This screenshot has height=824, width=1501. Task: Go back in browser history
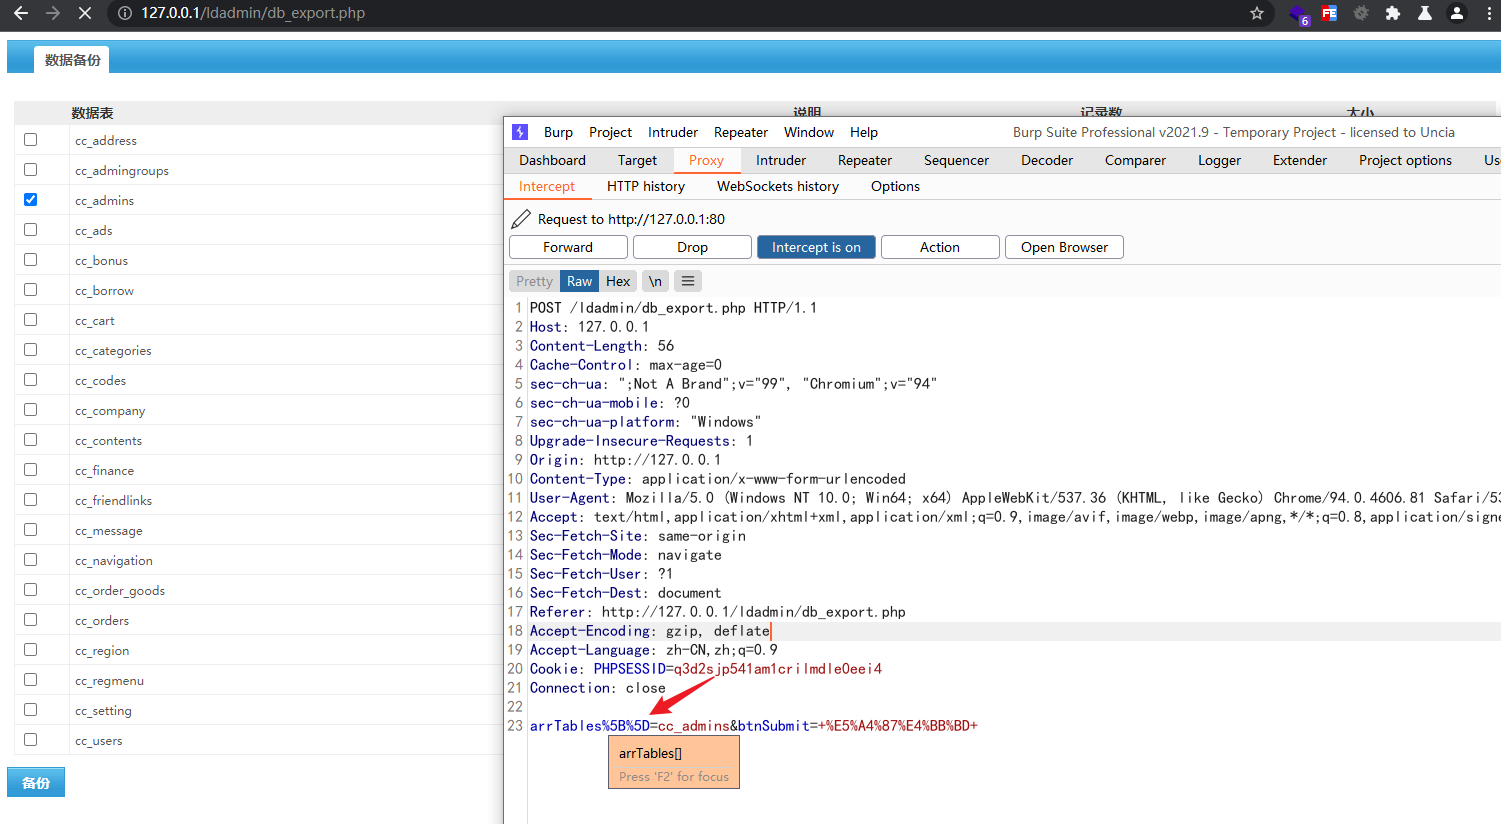point(21,13)
